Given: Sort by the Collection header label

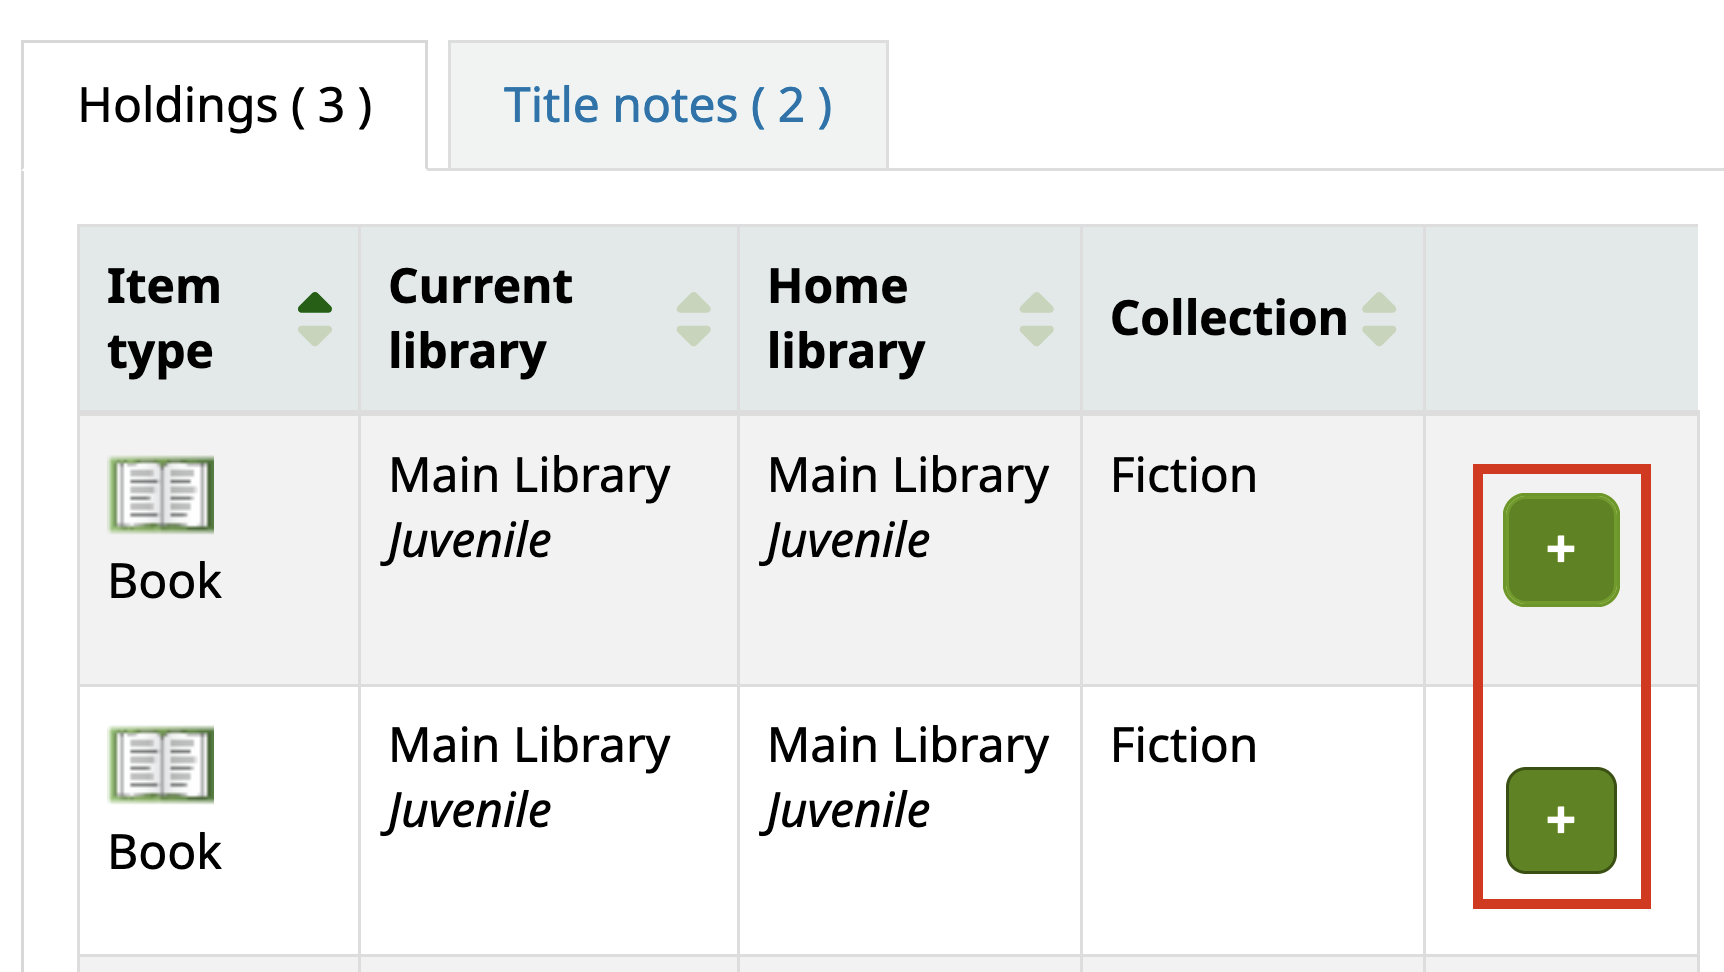Looking at the screenshot, I should (1229, 318).
